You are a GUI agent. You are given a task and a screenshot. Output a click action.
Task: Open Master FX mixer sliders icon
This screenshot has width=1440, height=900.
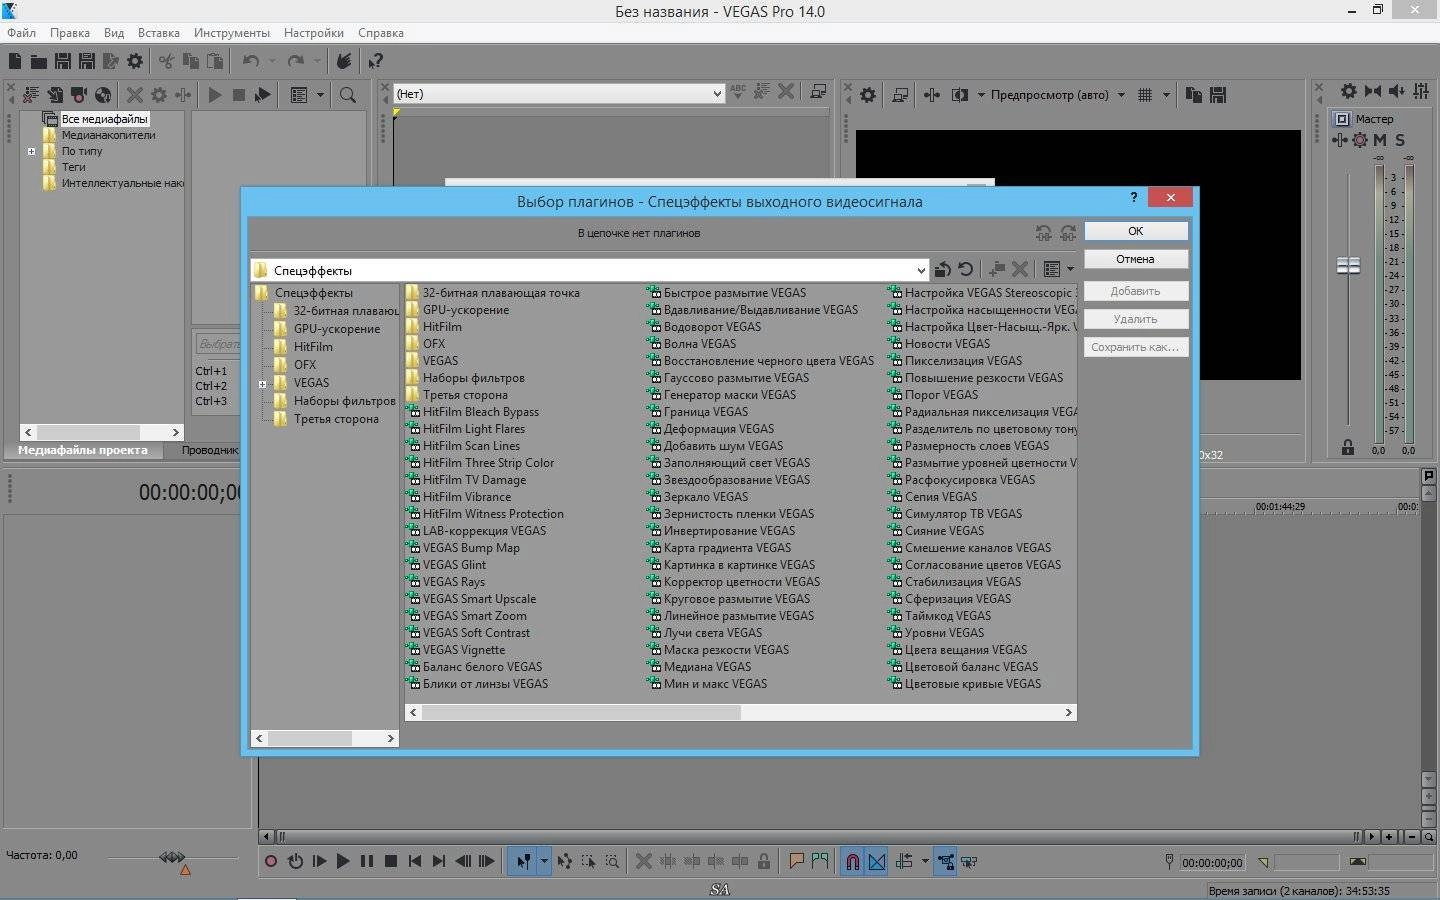[1421, 91]
